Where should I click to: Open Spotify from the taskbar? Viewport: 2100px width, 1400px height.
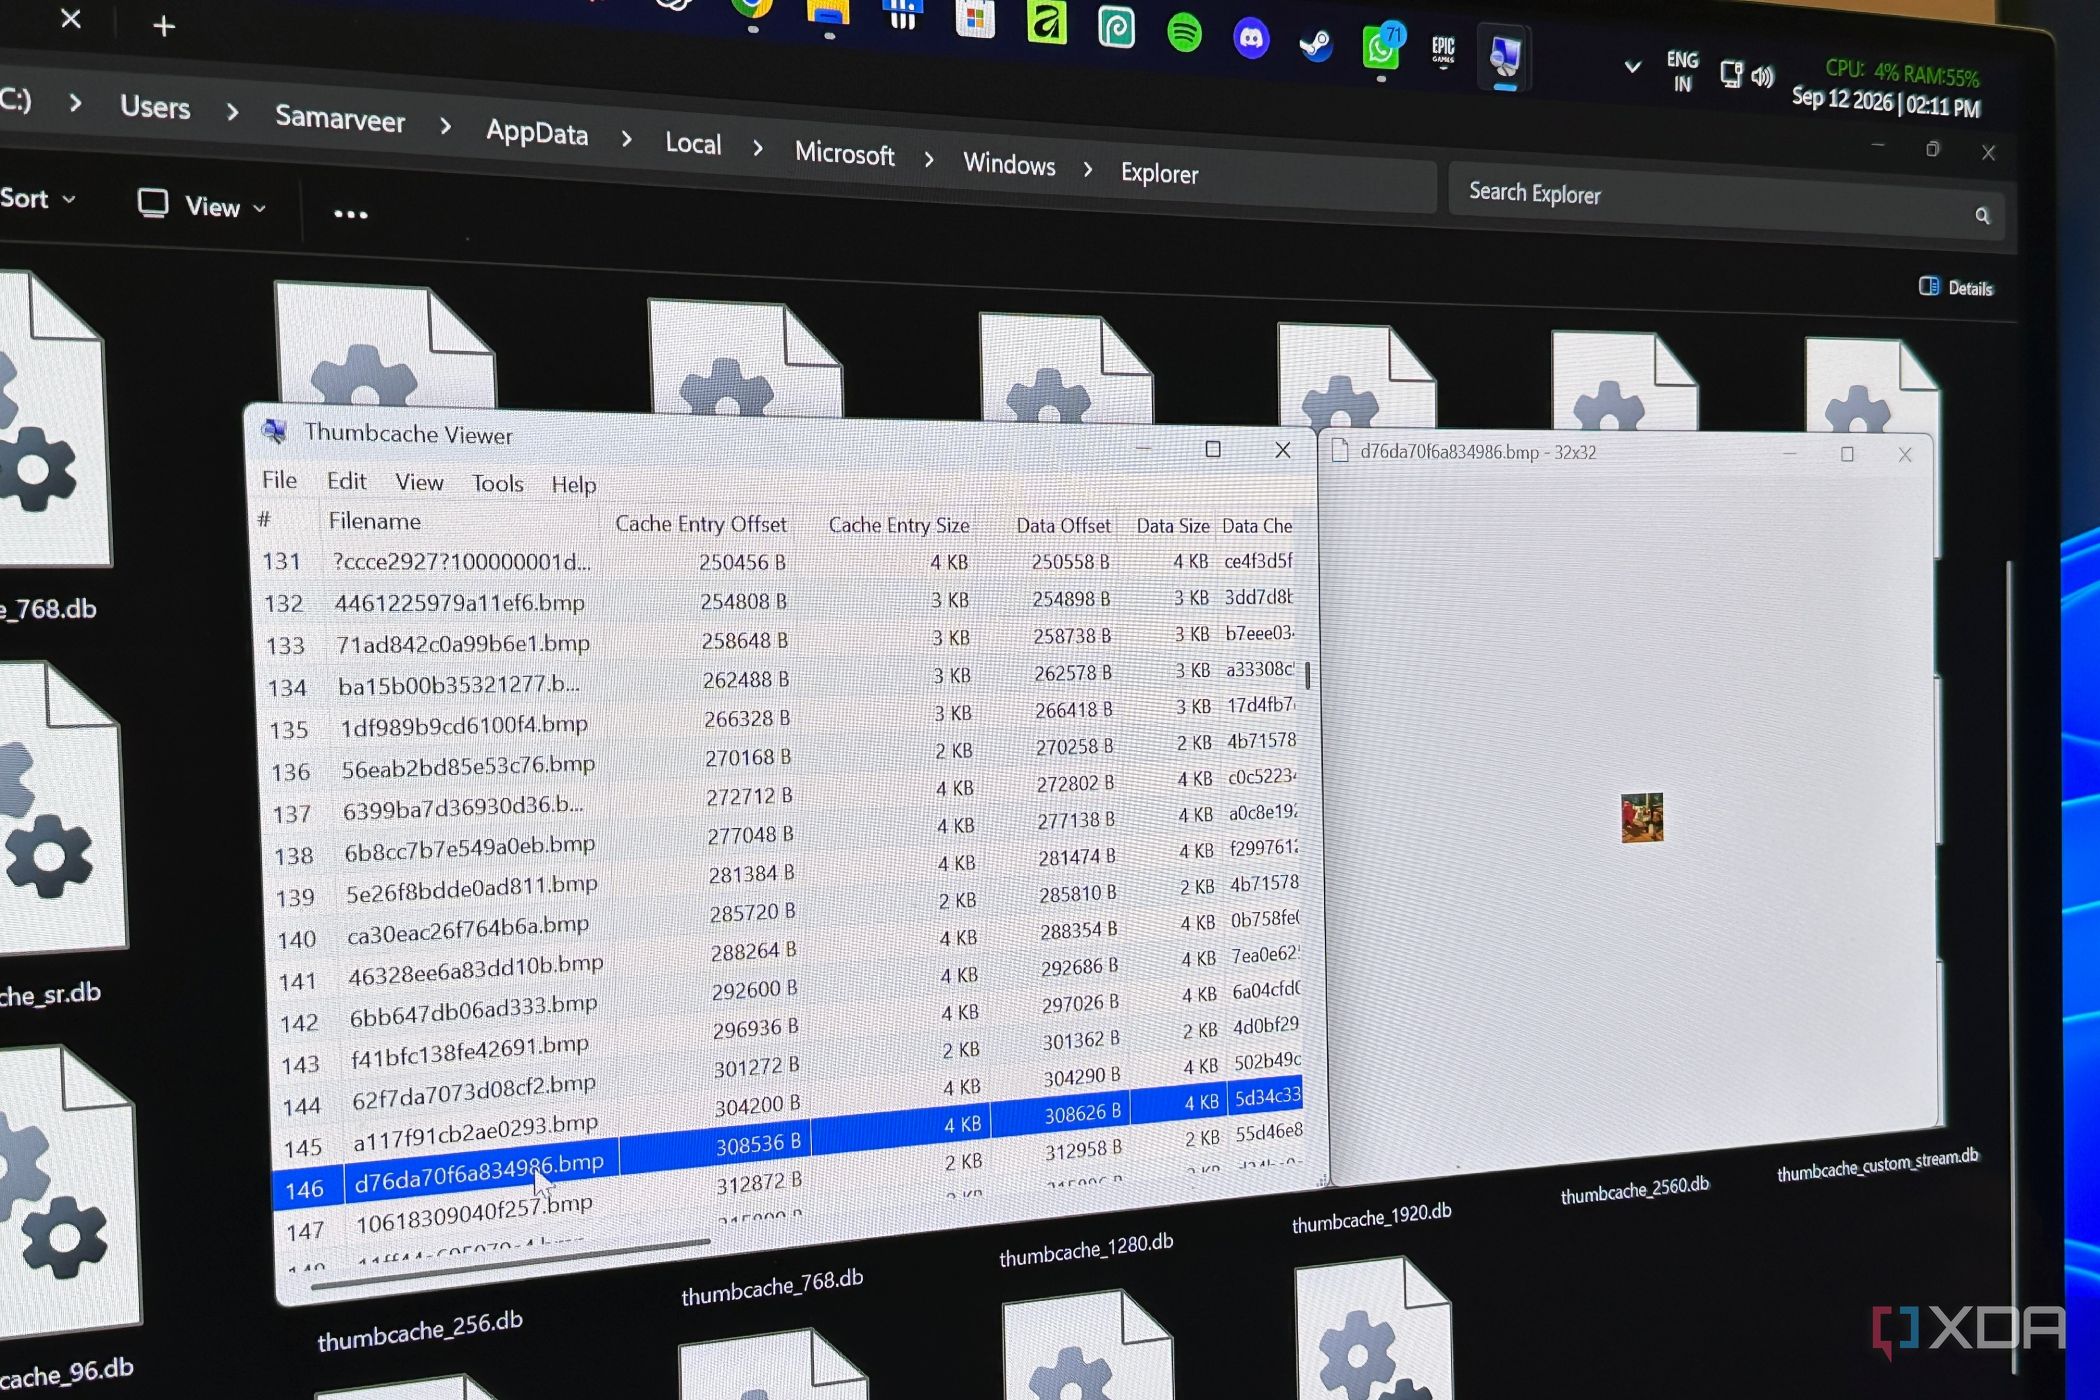coord(1184,33)
